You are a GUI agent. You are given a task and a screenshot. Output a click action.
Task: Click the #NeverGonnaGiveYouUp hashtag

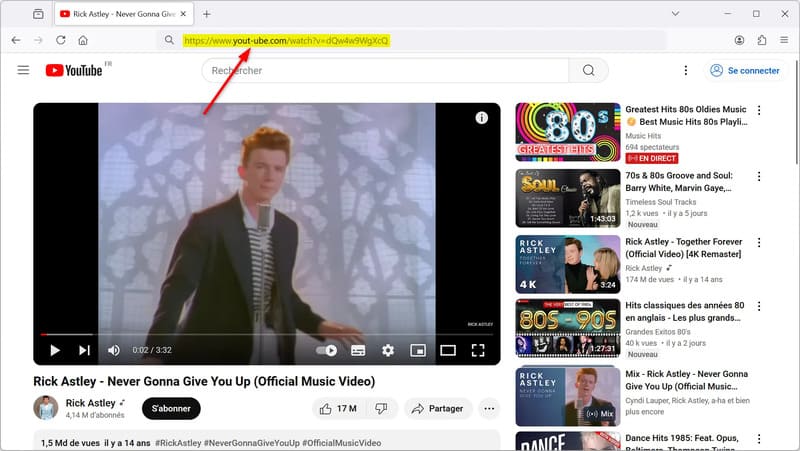click(x=252, y=443)
